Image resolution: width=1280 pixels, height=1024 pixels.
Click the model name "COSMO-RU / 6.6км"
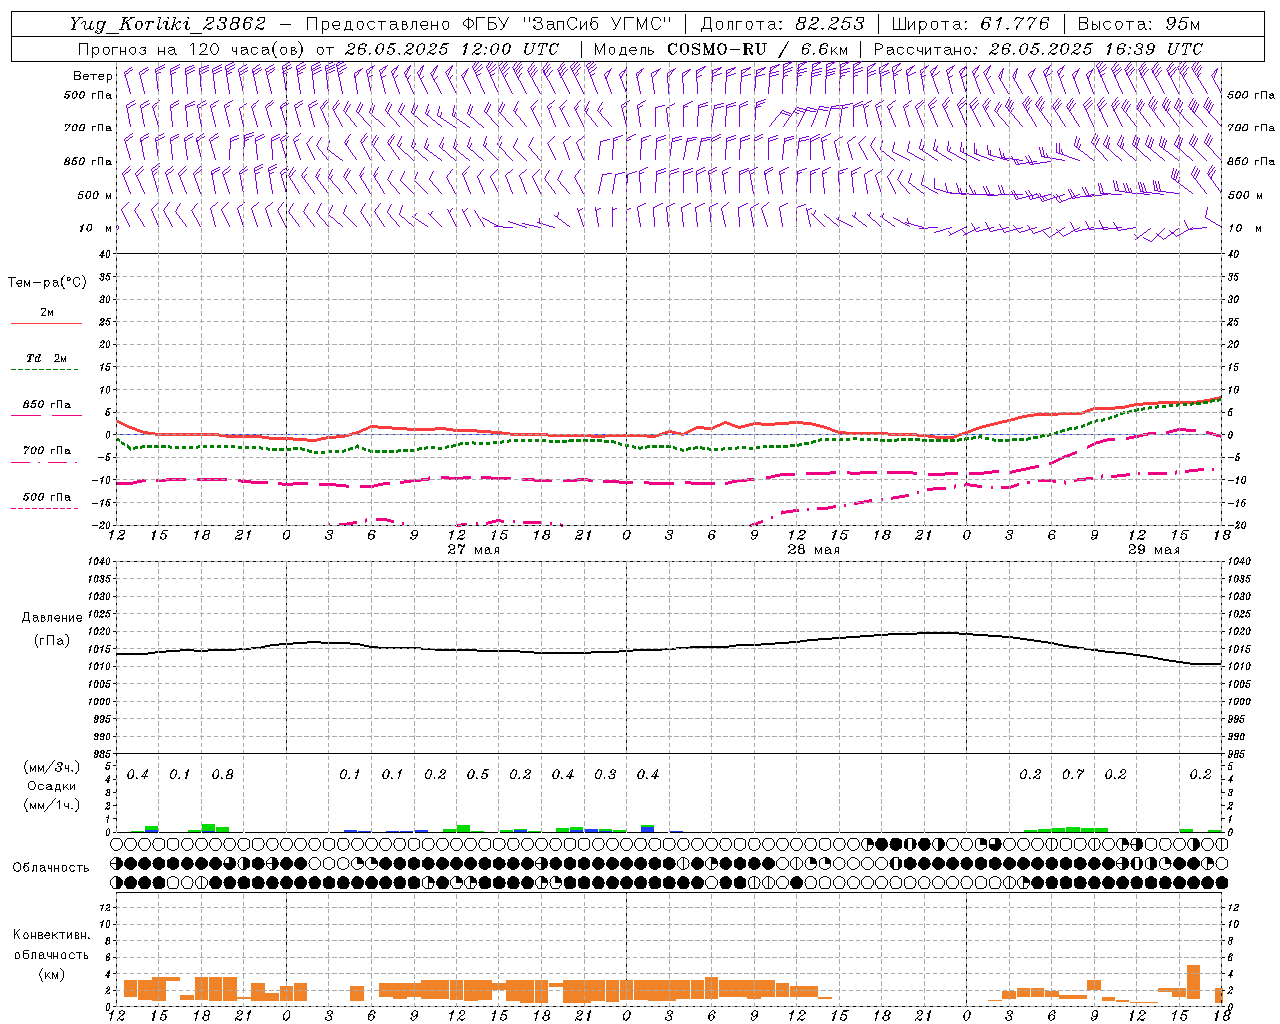(758, 49)
